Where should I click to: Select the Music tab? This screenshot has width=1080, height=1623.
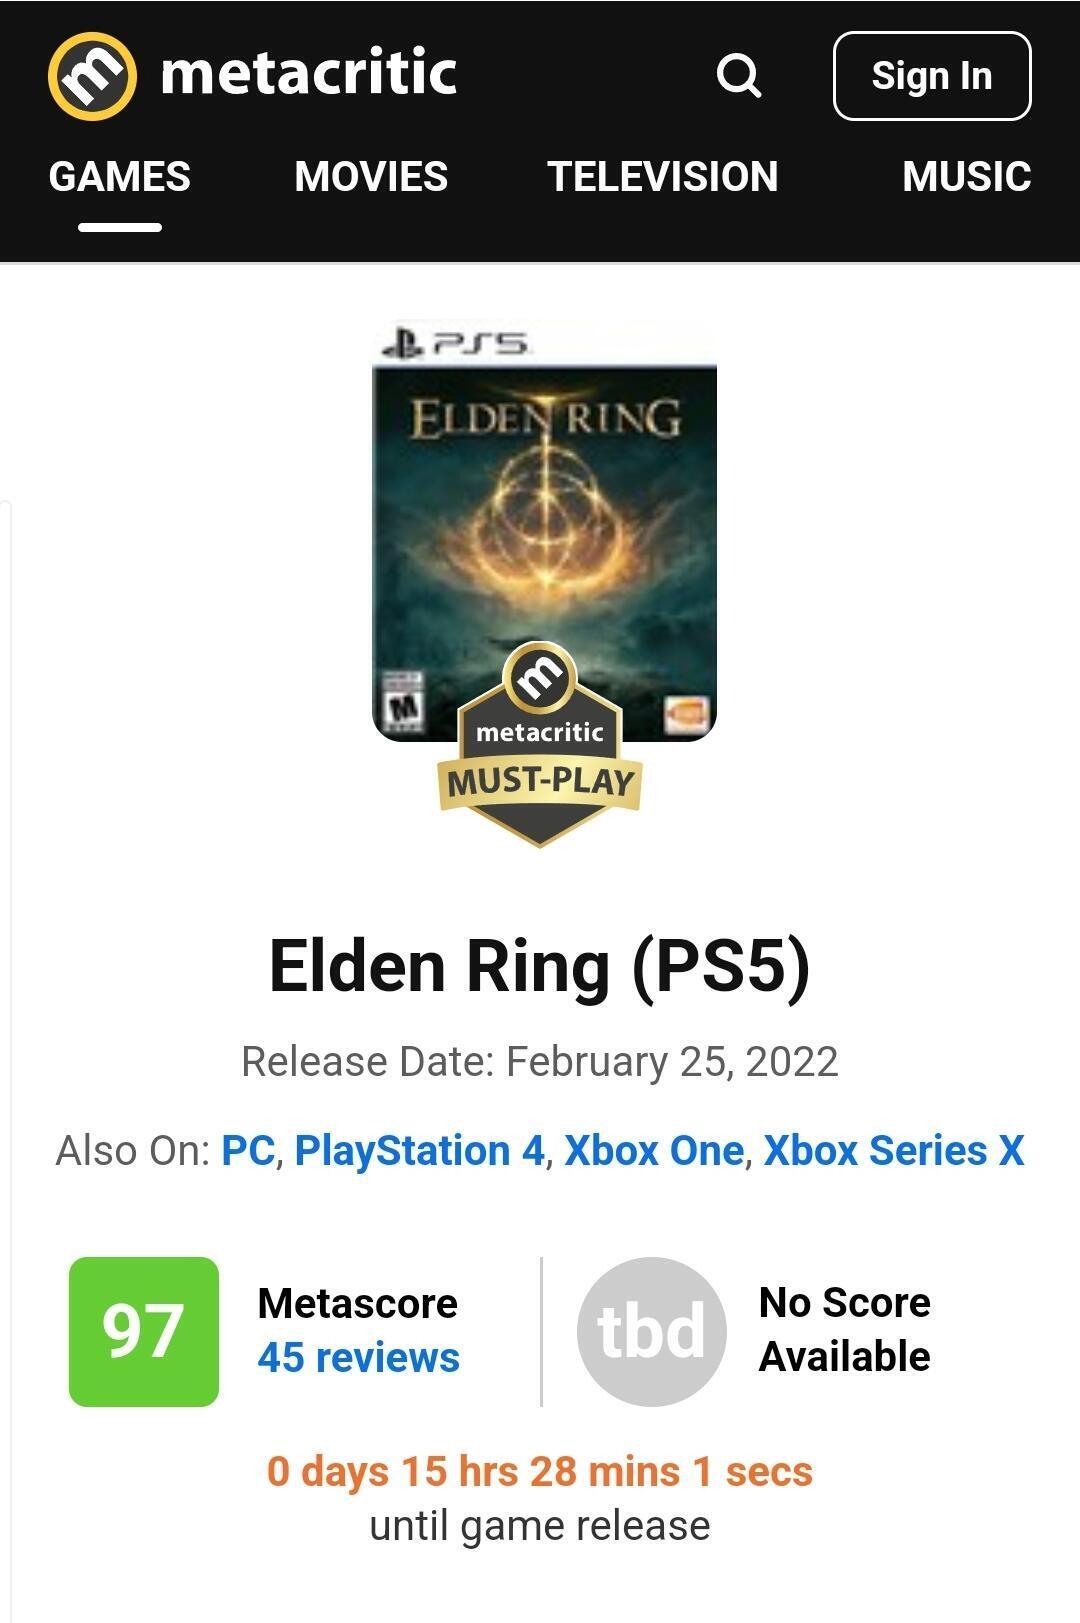click(966, 177)
